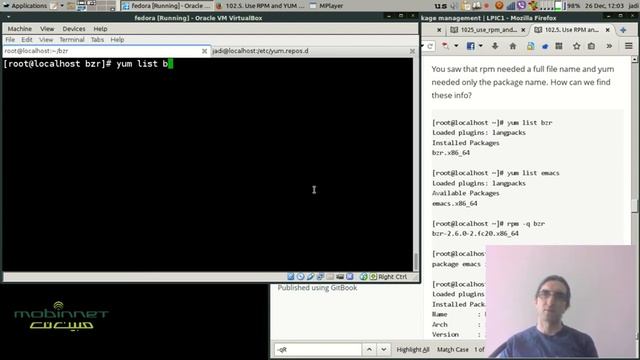The image size is (640, 360).
Task: Click VirtualBox USB status icon
Action: point(310,277)
